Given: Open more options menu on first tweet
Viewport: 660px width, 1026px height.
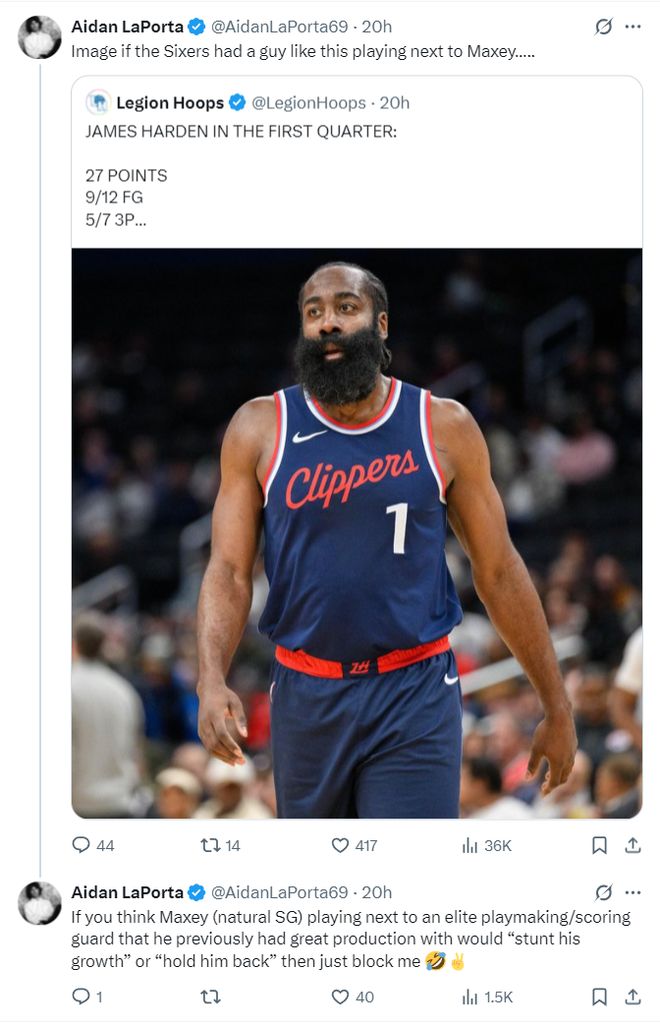Looking at the screenshot, I should 633,27.
